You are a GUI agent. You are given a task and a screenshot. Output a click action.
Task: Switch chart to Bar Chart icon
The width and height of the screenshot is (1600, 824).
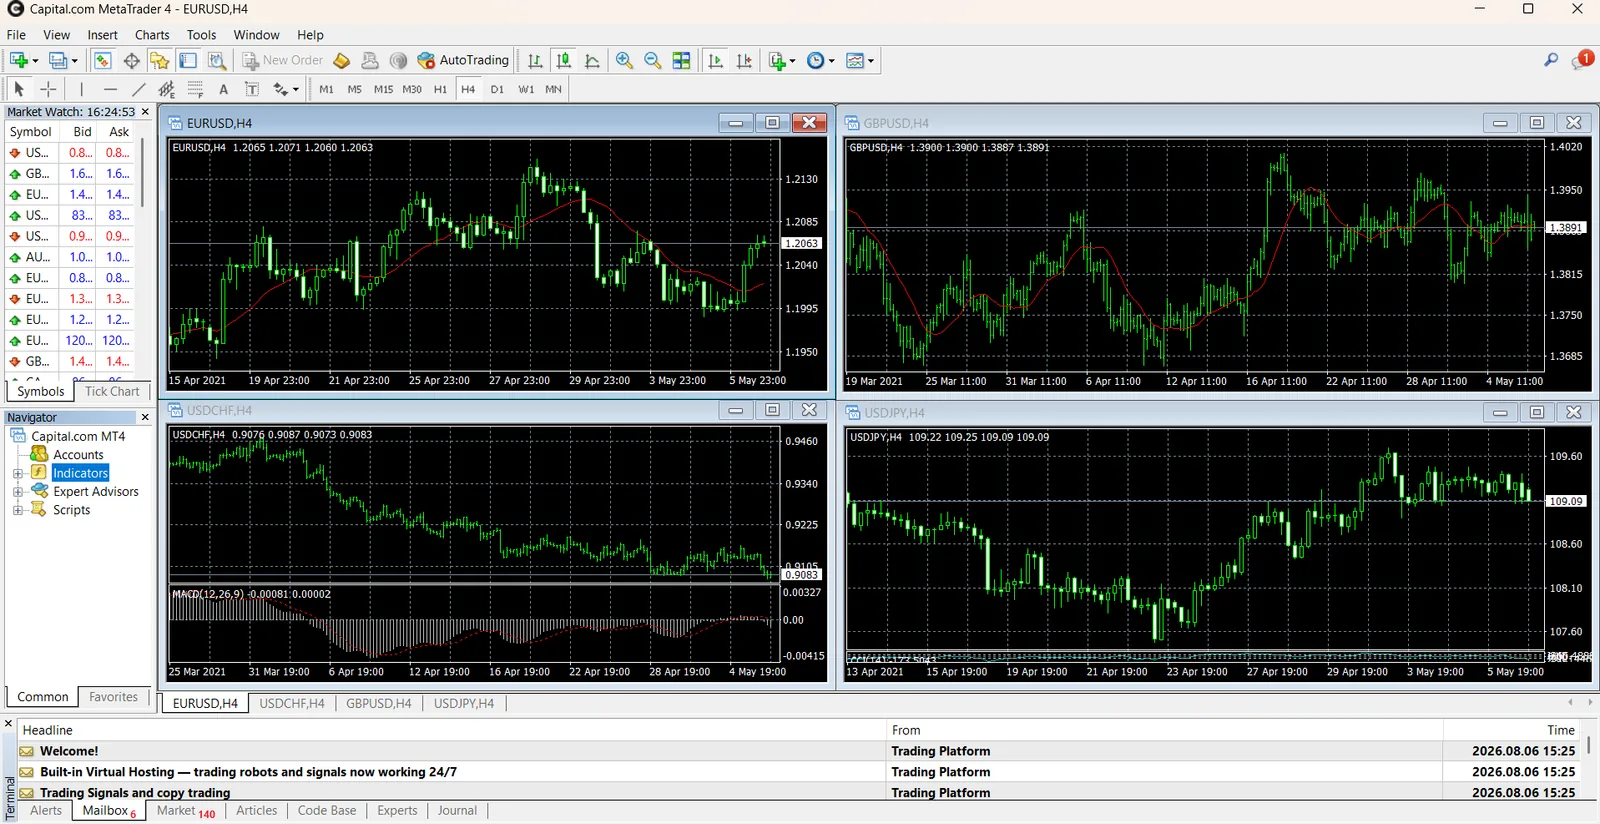pyautogui.click(x=535, y=61)
